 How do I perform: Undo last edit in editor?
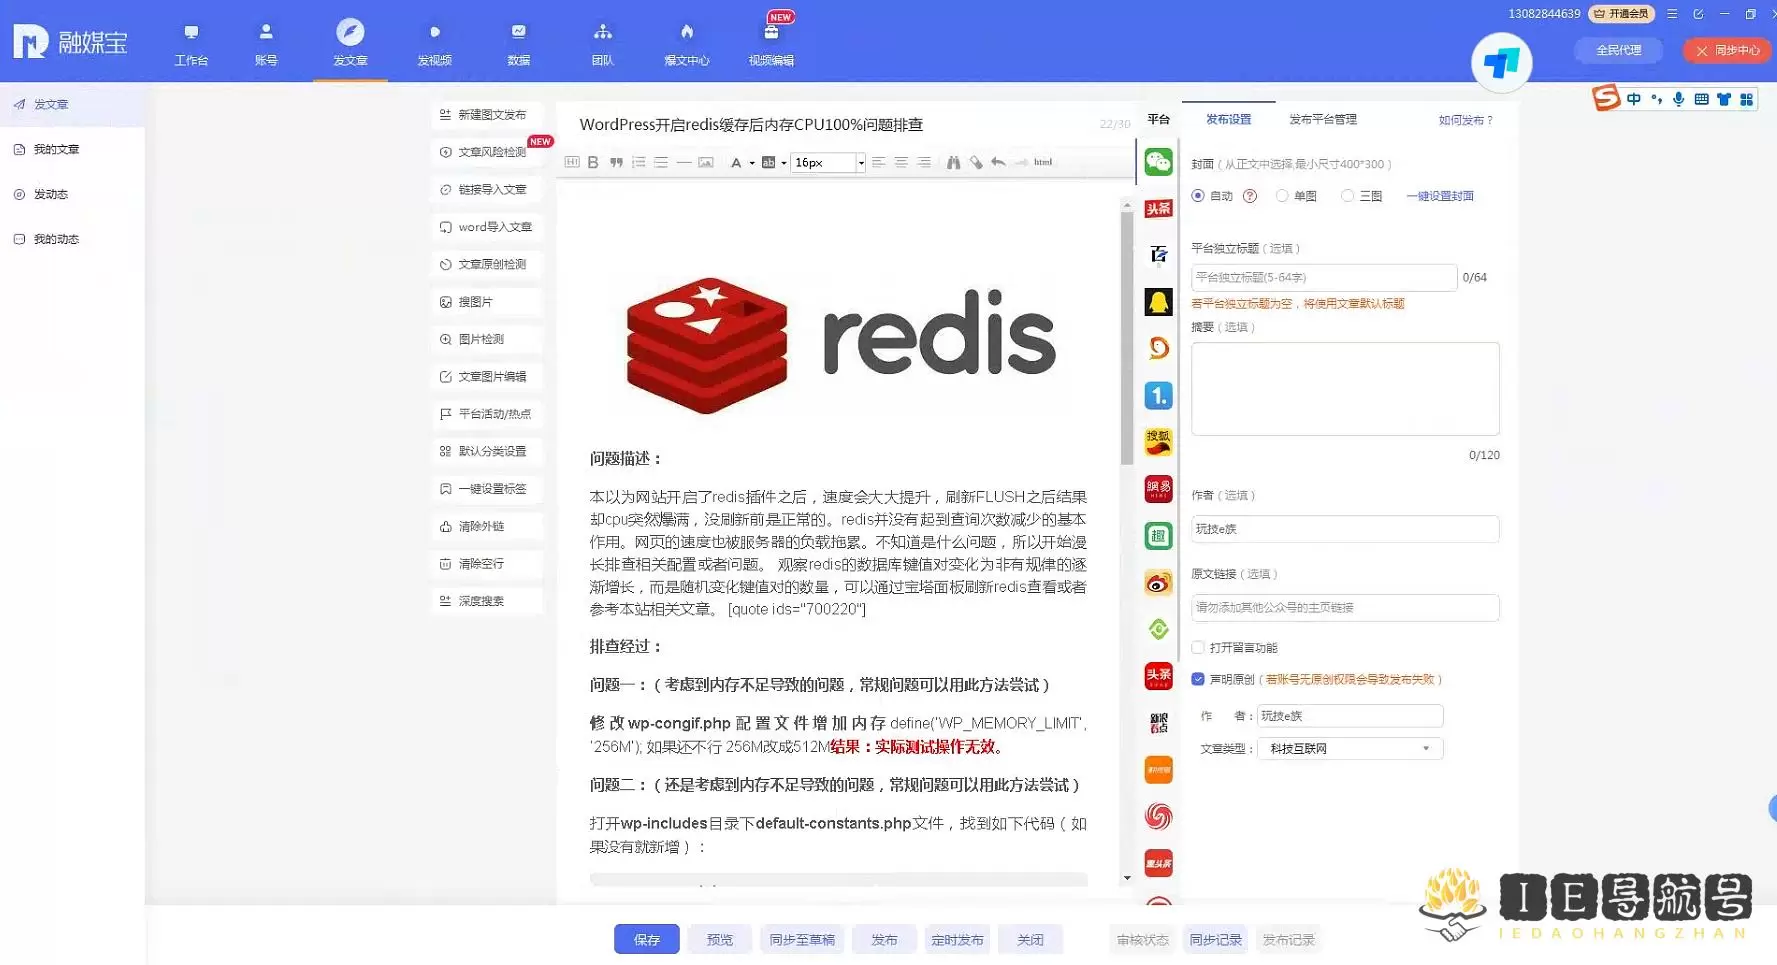998,162
